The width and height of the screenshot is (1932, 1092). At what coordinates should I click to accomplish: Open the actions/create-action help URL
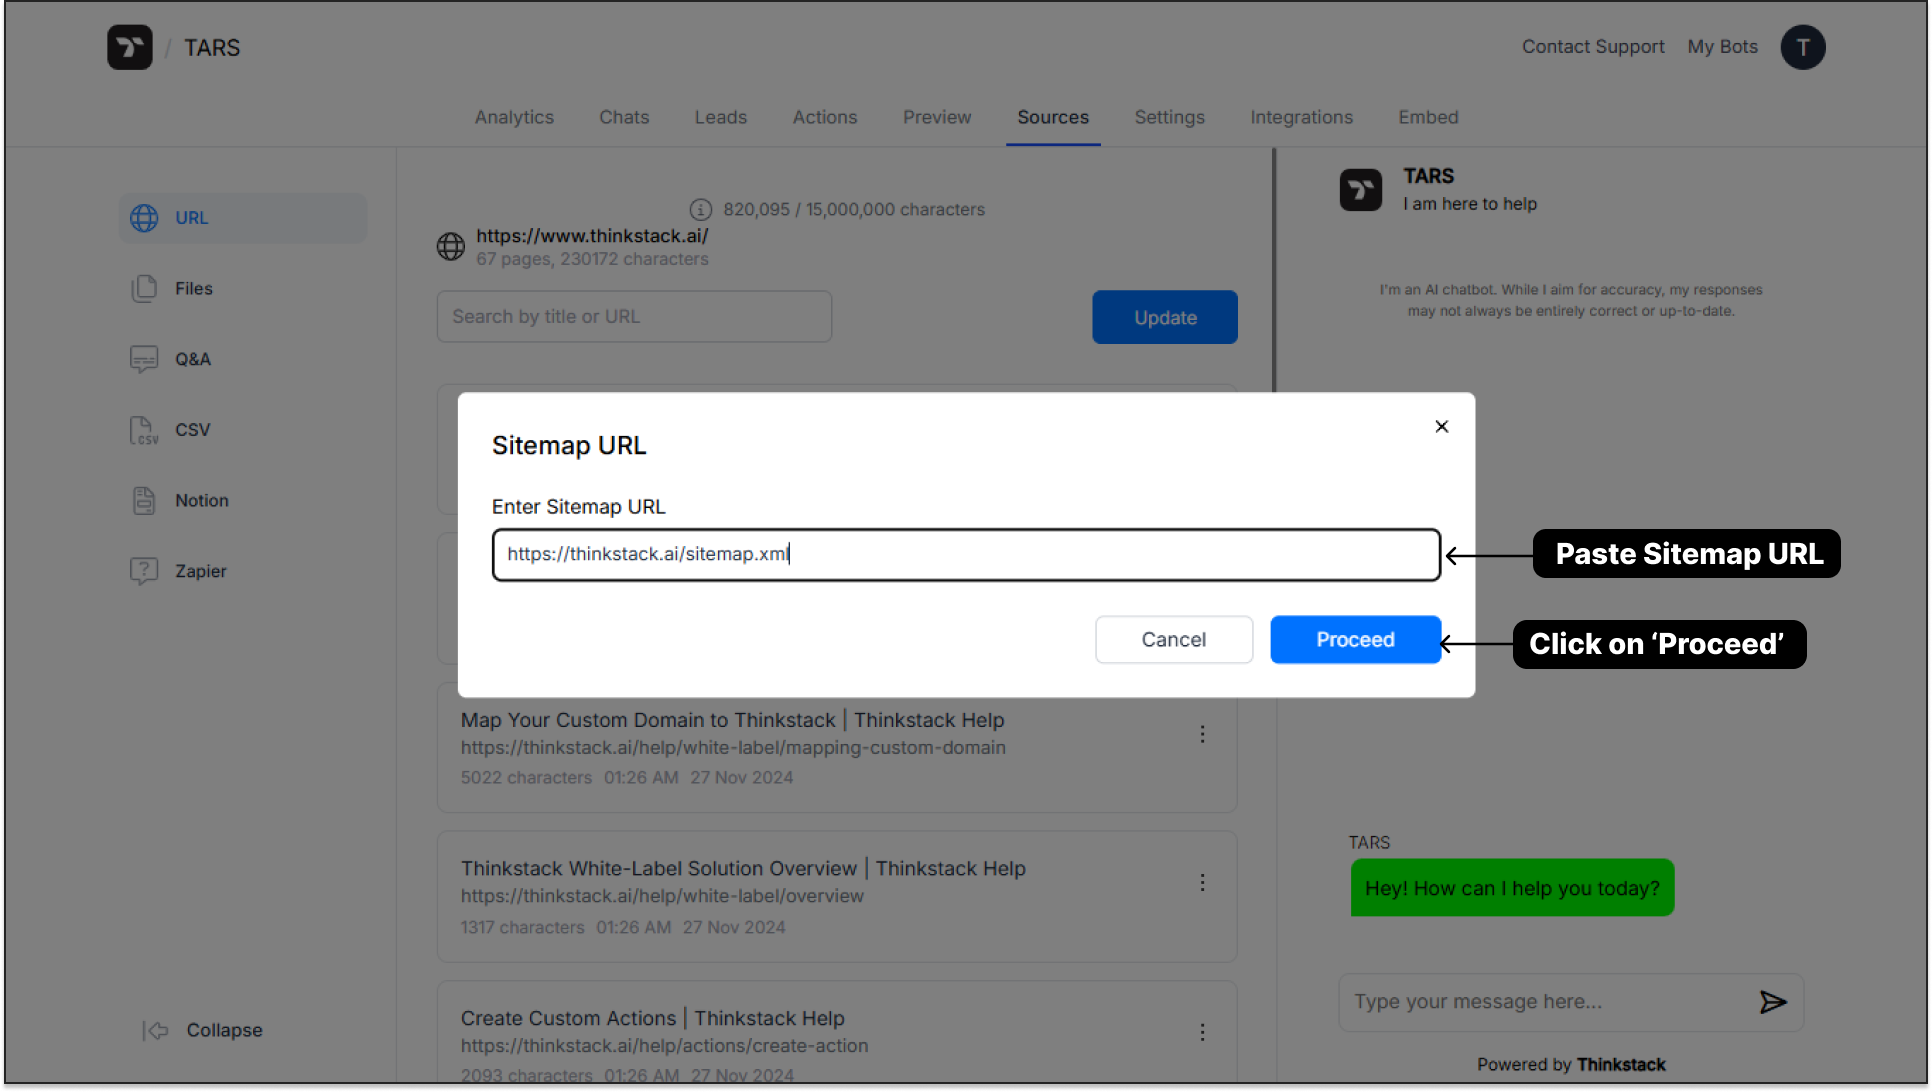pyautogui.click(x=664, y=1046)
